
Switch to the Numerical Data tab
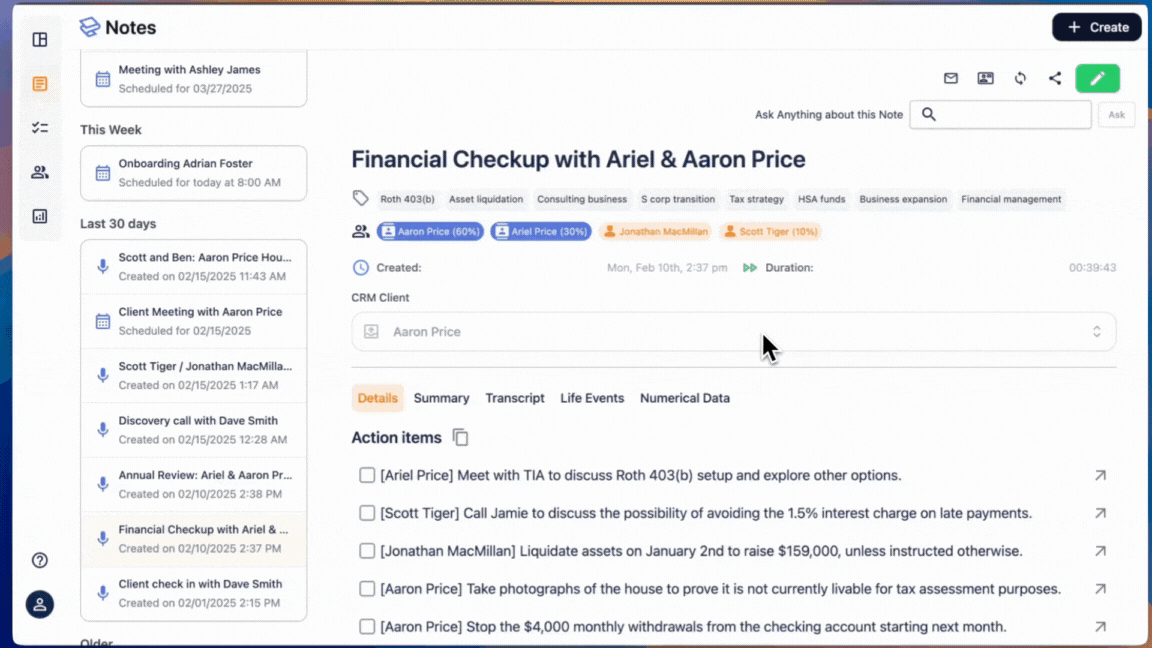[x=684, y=398]
